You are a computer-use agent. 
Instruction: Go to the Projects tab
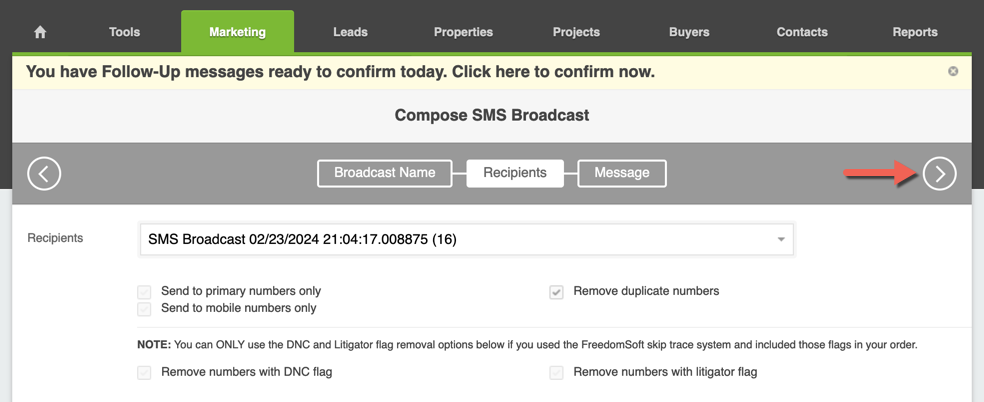pyautogui.click(x=576, y=32)
